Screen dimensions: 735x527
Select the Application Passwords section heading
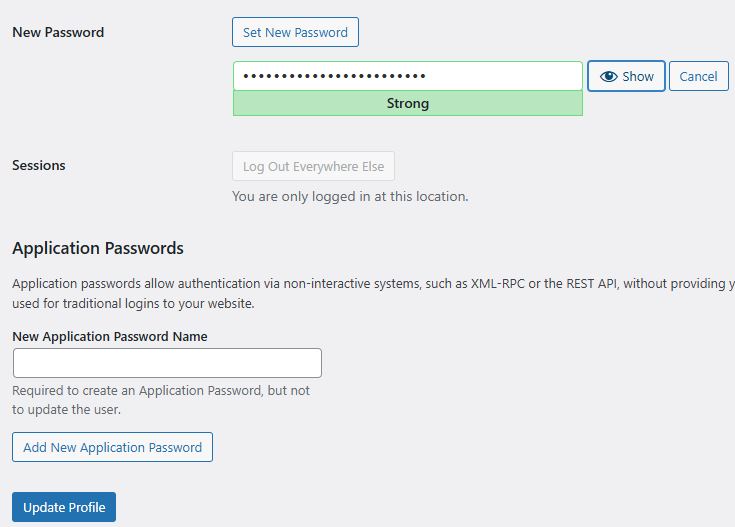click(x=98, y=248)
